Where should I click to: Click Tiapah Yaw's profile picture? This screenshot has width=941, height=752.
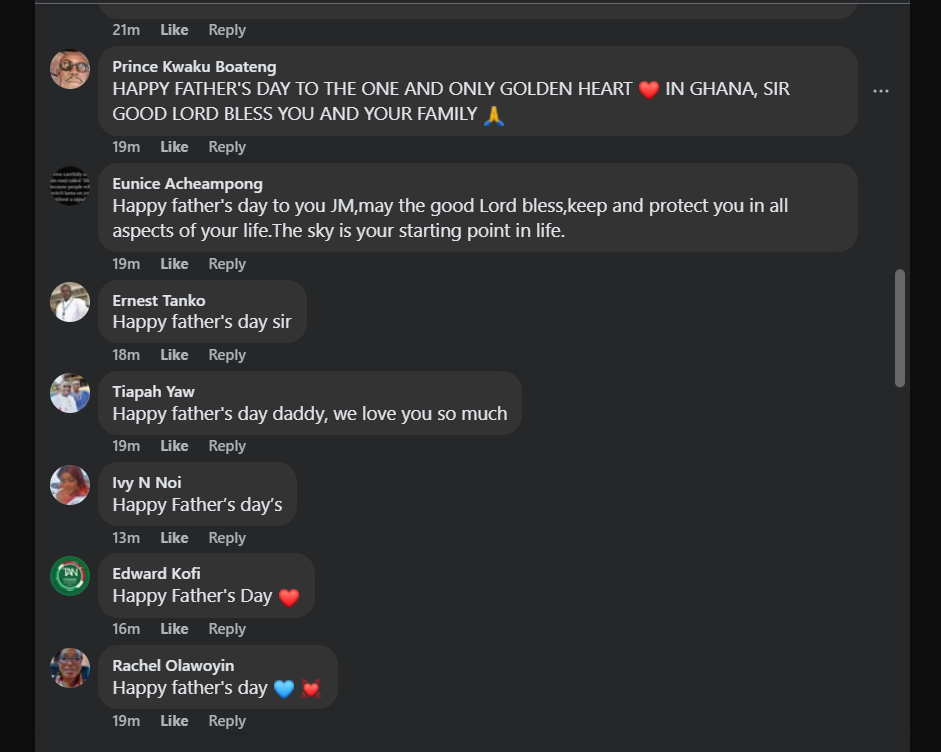point(70,393)
